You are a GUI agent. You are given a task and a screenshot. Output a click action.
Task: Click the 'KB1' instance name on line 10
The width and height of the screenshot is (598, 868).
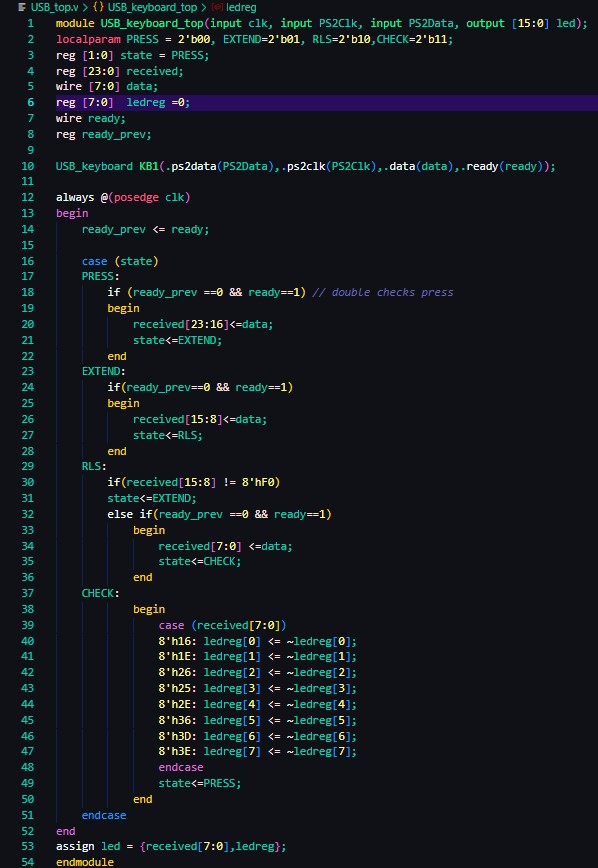148,166
